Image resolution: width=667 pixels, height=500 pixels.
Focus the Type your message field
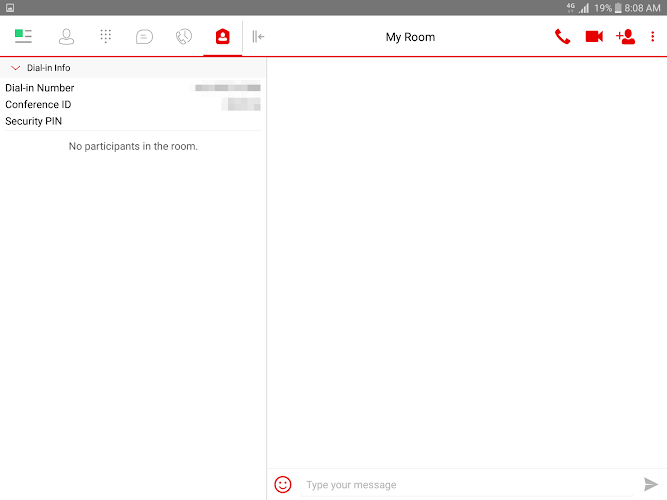click(x=467, y=485)
